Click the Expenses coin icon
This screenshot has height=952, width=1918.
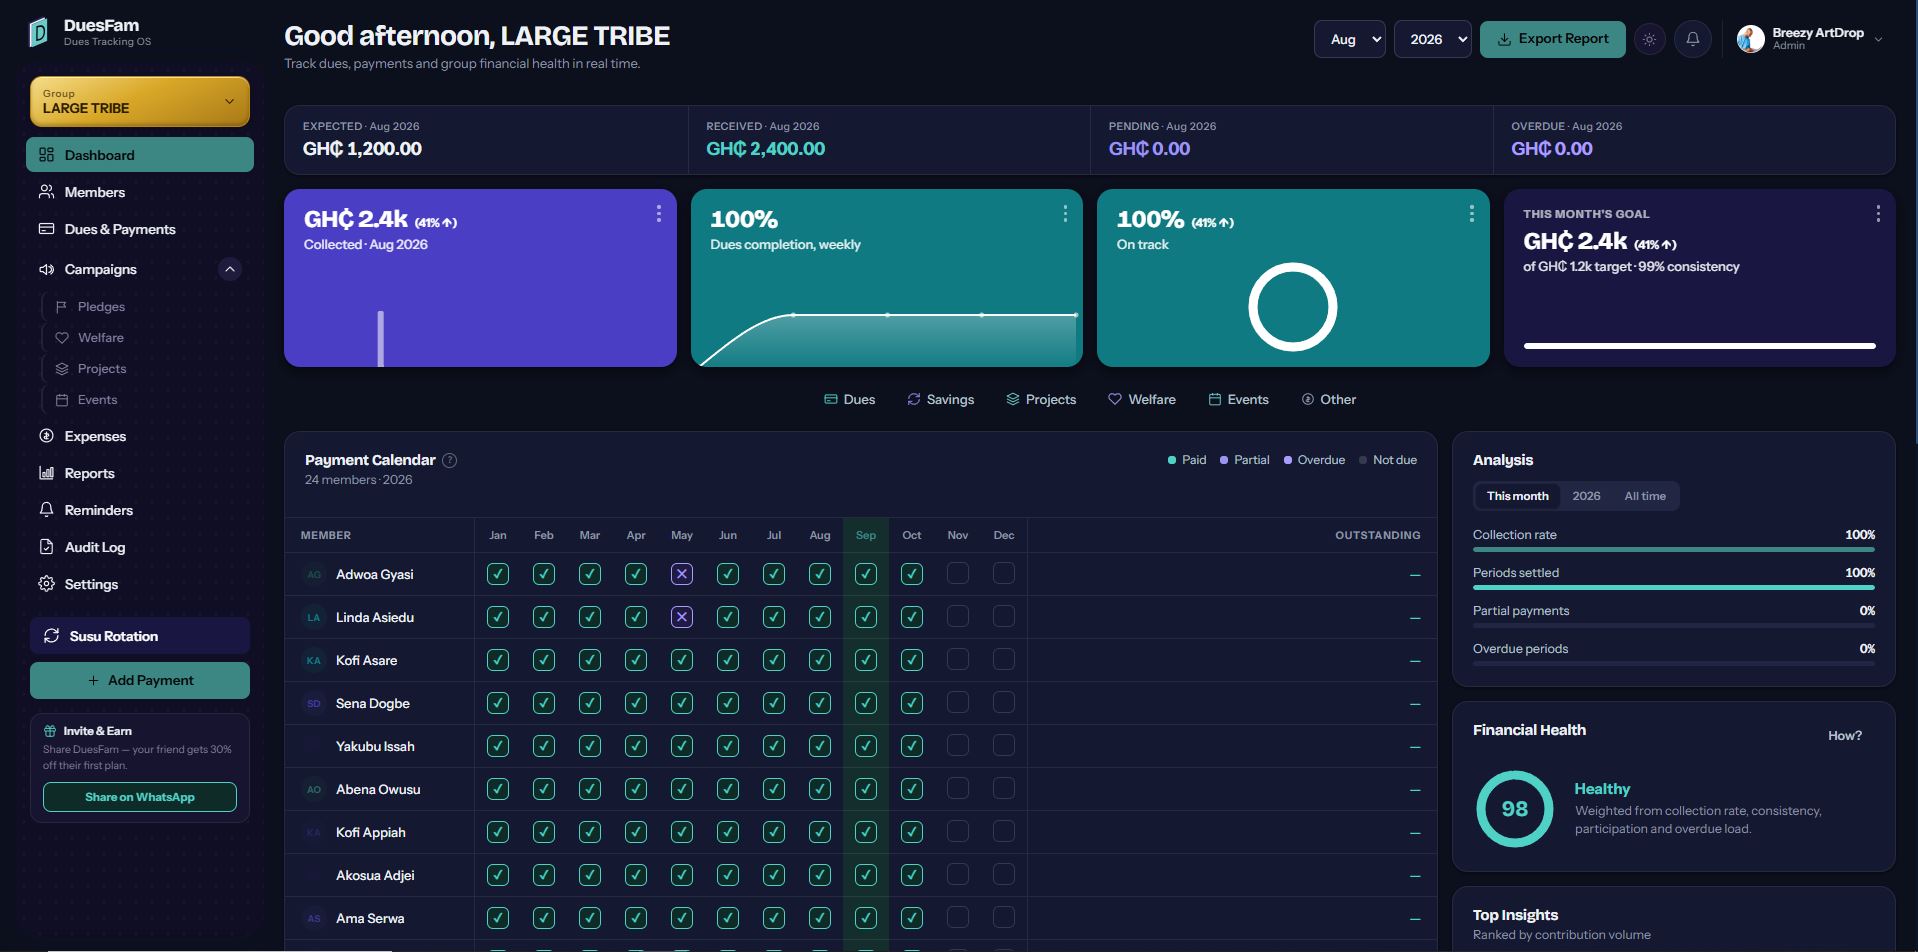[x=46, y=436]
